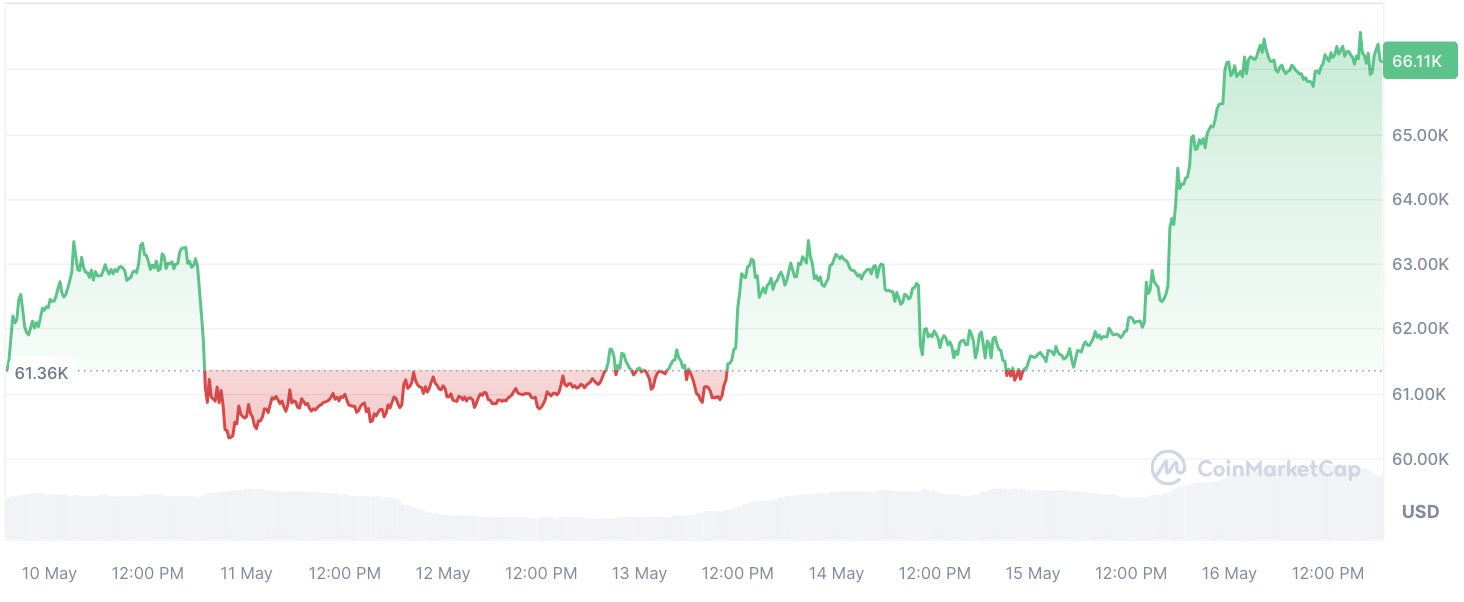Click the 14 May date label
This screenshot has height=602, width=1464.
(837, 574)
